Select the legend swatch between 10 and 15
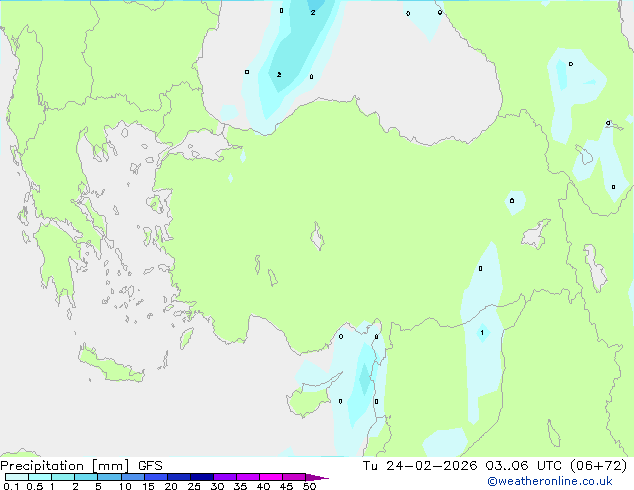The width and height of the screenshot is (634, 490). click(133, 477)
